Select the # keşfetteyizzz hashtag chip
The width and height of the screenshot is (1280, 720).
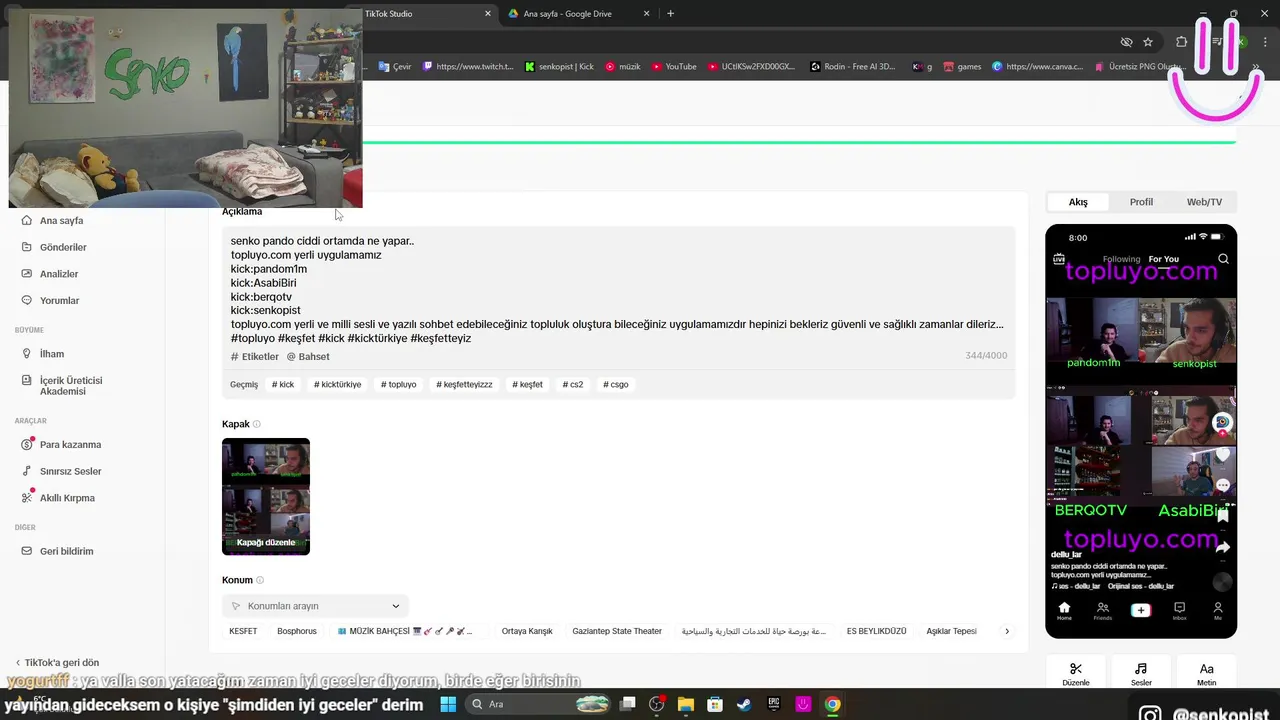coord(464,385)
